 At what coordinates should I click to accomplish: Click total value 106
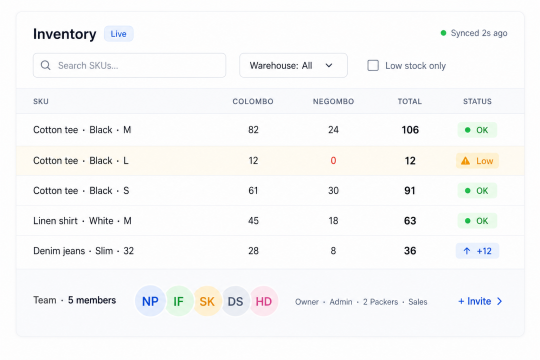pyautogui.click(x=410, y=130)
